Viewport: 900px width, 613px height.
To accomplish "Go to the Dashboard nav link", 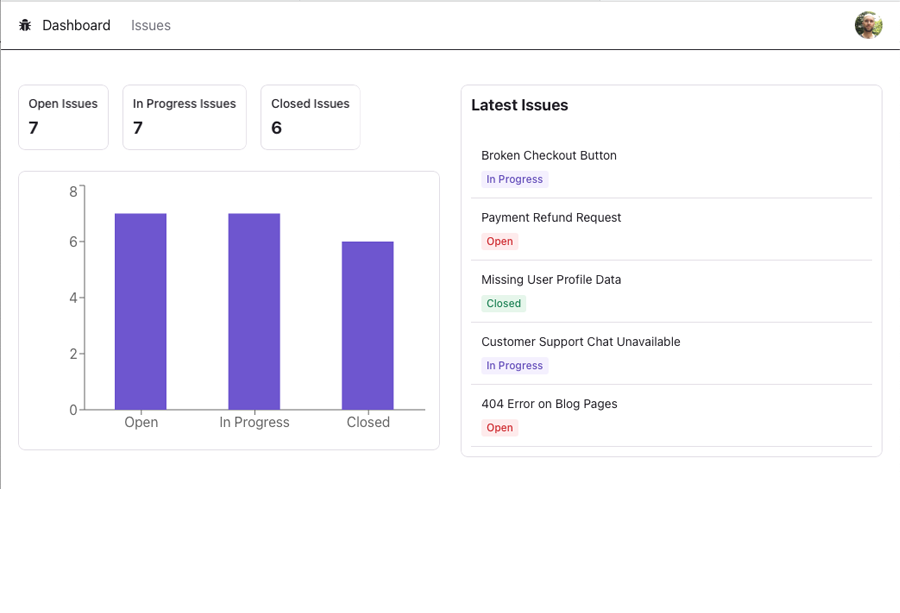I will 76,25.
